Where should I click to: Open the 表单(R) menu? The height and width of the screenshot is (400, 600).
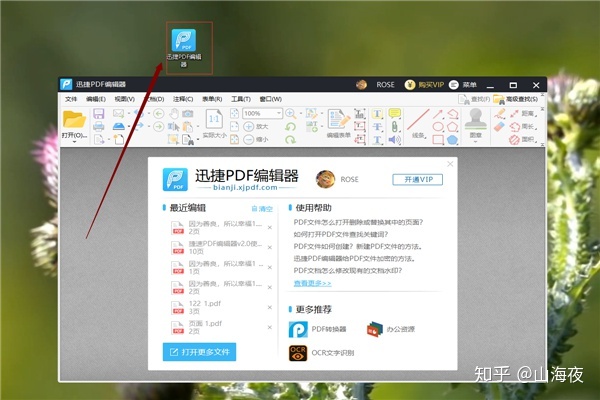point(212,99)
